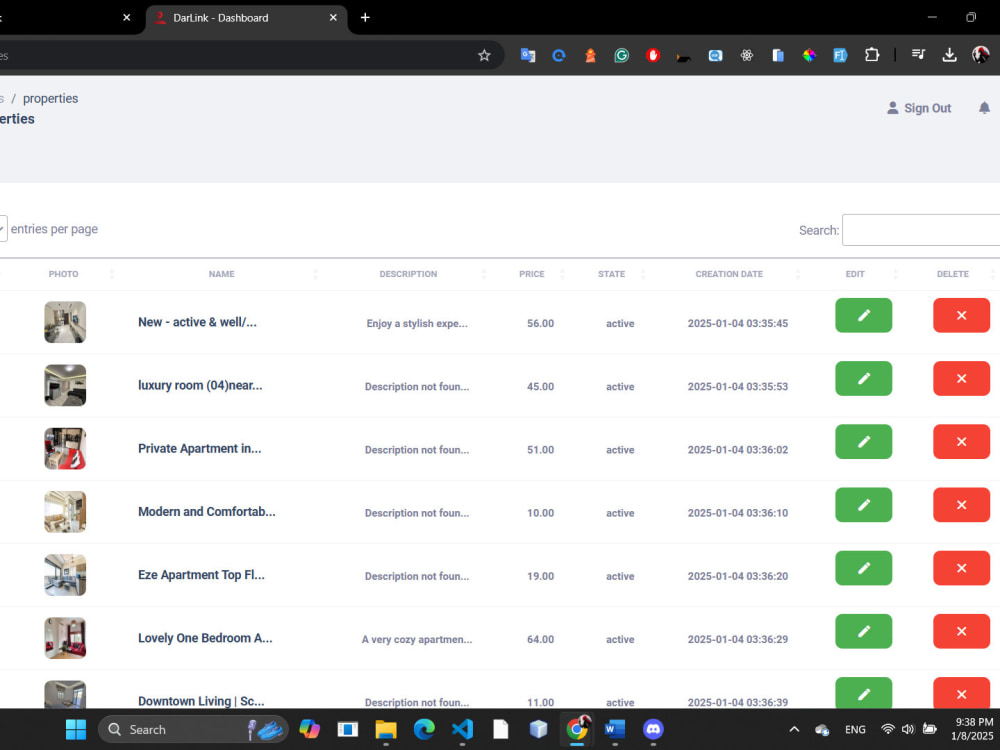Open photo of 'Lovely One Bedroom A...'

(x=65, y=638)
